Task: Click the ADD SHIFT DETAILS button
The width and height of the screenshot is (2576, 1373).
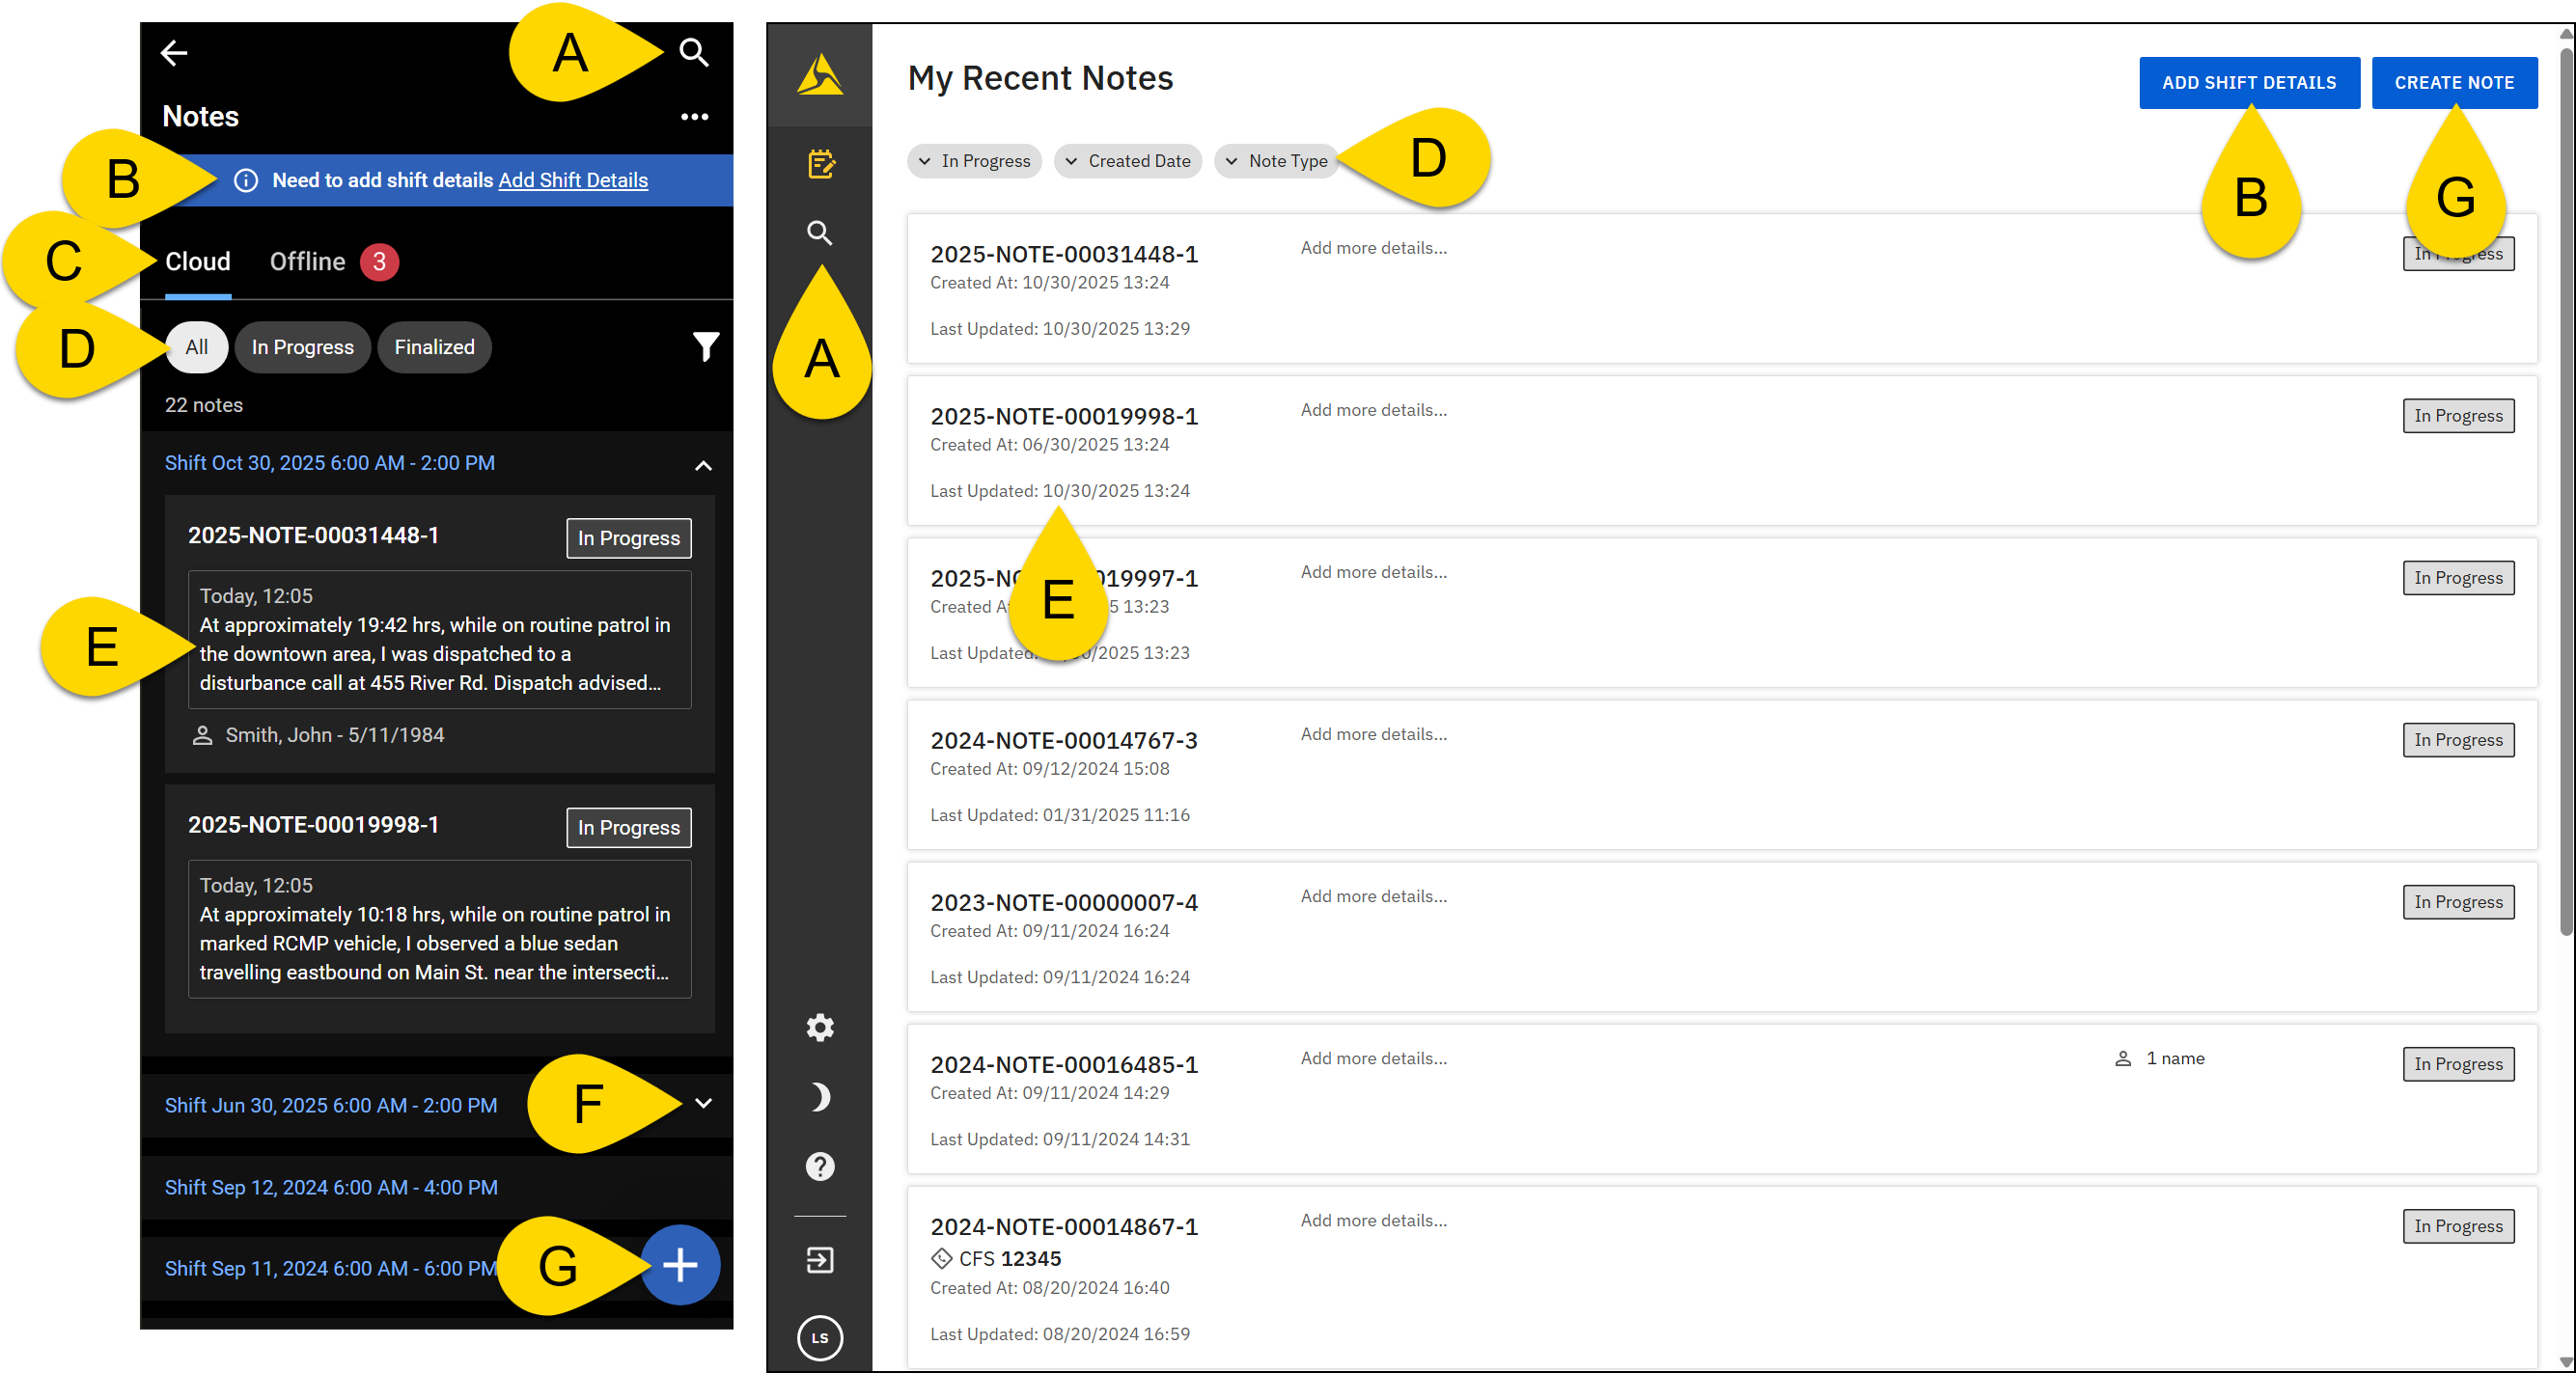Action: (2248, 83)
